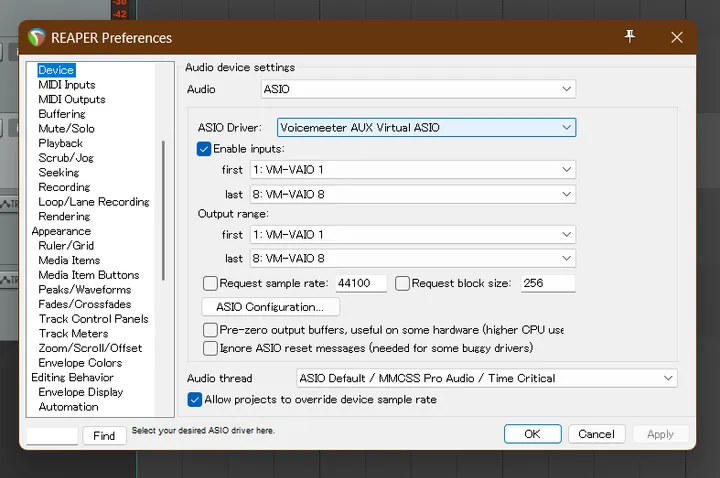
Task: Click the pin icon in title bar
Action: pos(630,37)
